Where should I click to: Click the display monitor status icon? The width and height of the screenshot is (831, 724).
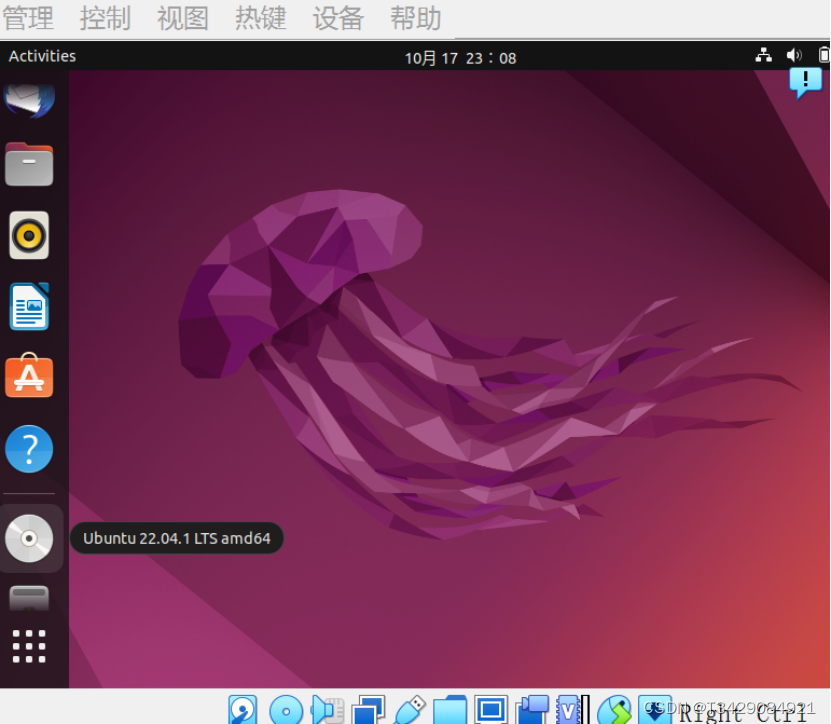[491, 710]
